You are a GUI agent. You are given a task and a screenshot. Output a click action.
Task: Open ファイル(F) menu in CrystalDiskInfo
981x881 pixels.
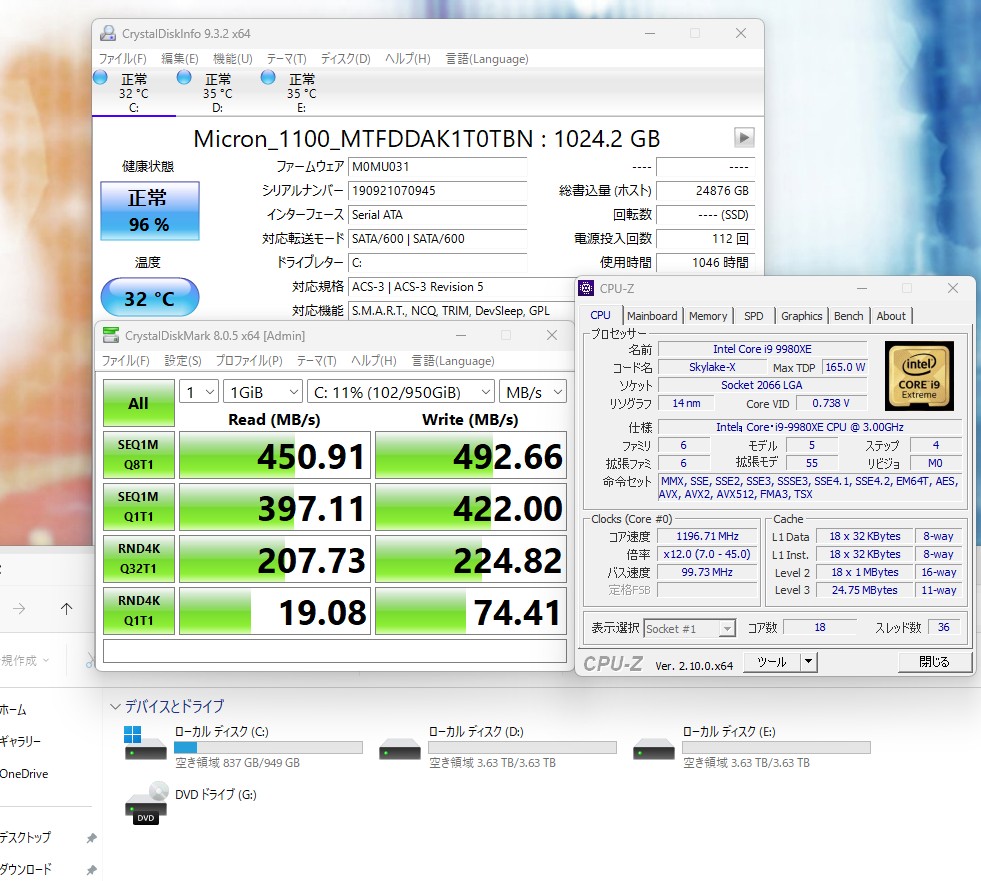pos(123,59)
